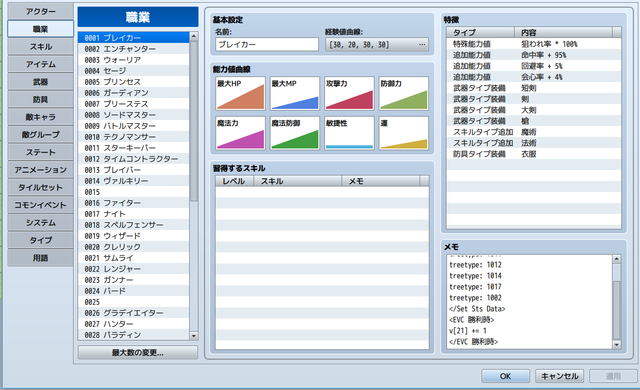
Task: Open the 最大MP parameter curve
Action: click(295, 93)
